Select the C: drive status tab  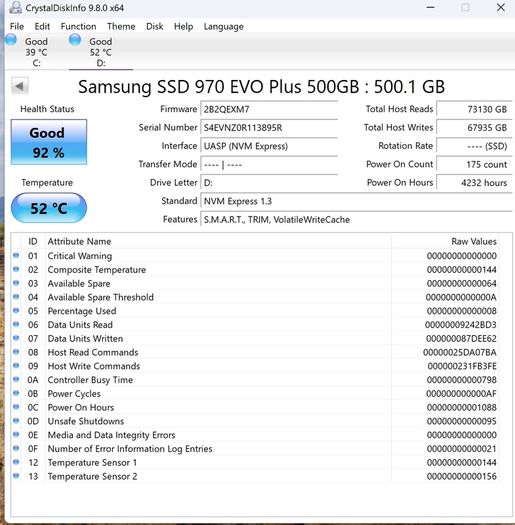point(36,52)
